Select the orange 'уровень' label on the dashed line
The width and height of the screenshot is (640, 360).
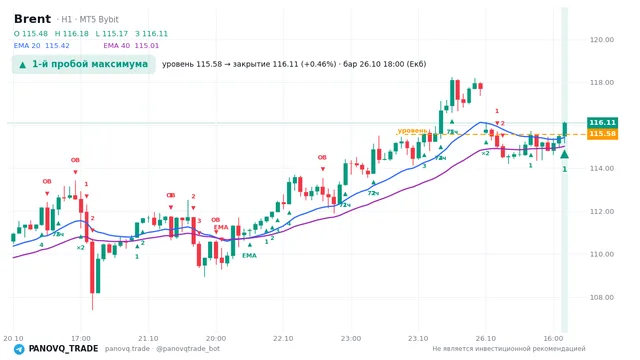(412, 130)
